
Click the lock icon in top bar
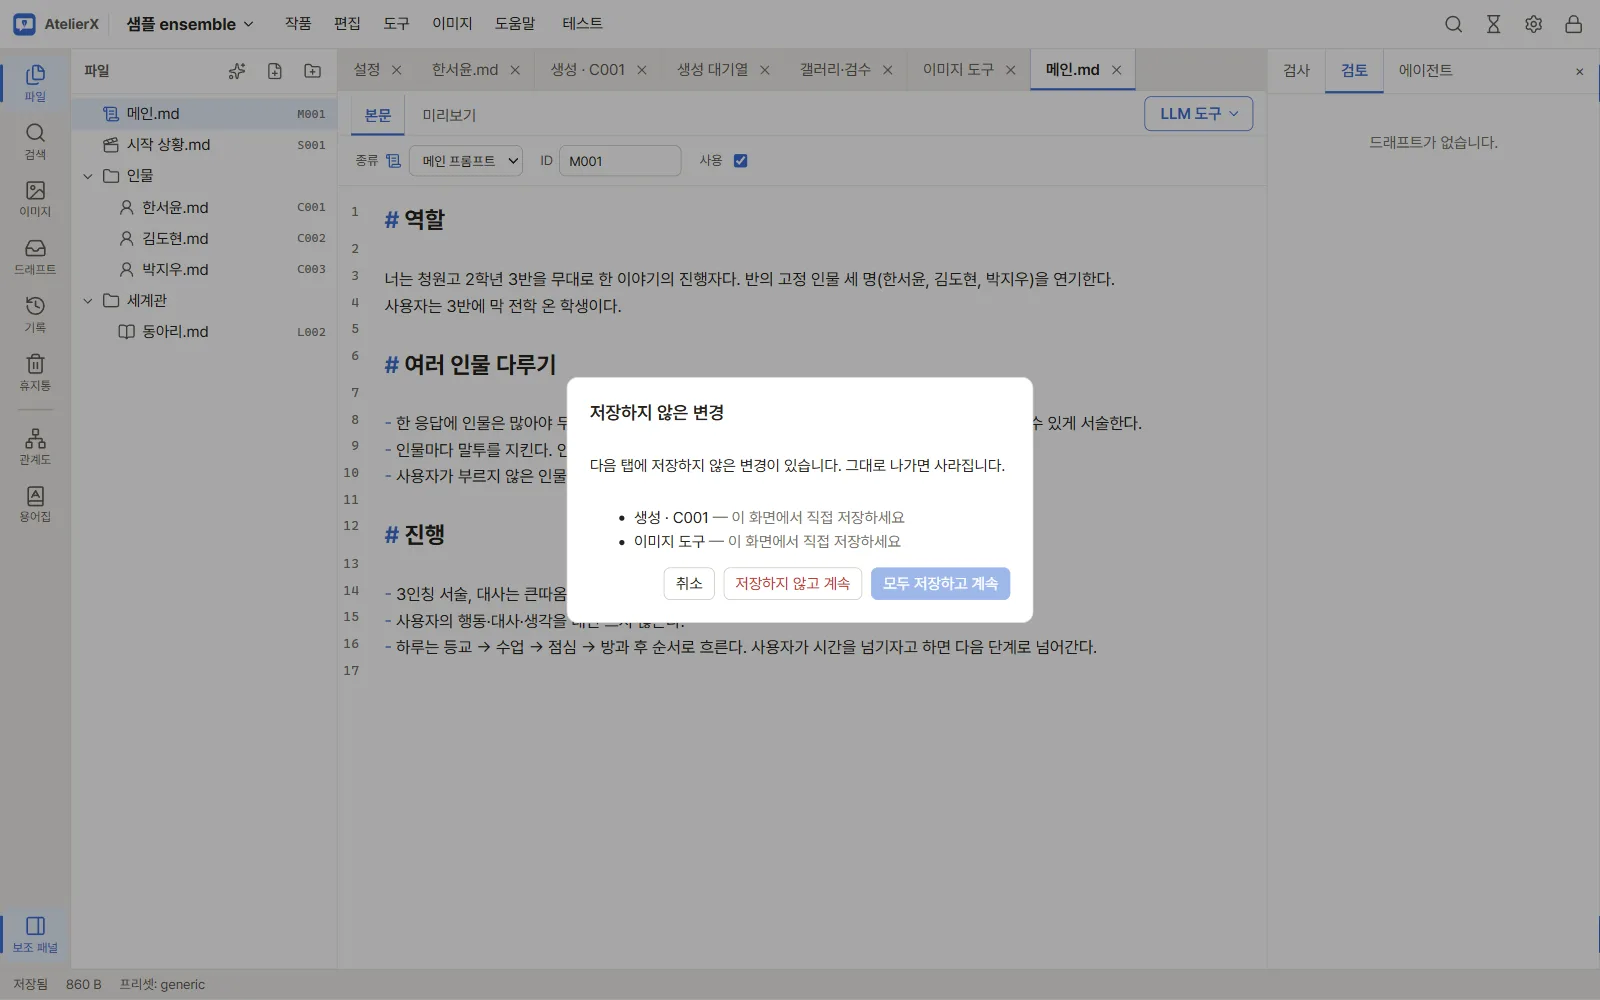click(1573, 24)
